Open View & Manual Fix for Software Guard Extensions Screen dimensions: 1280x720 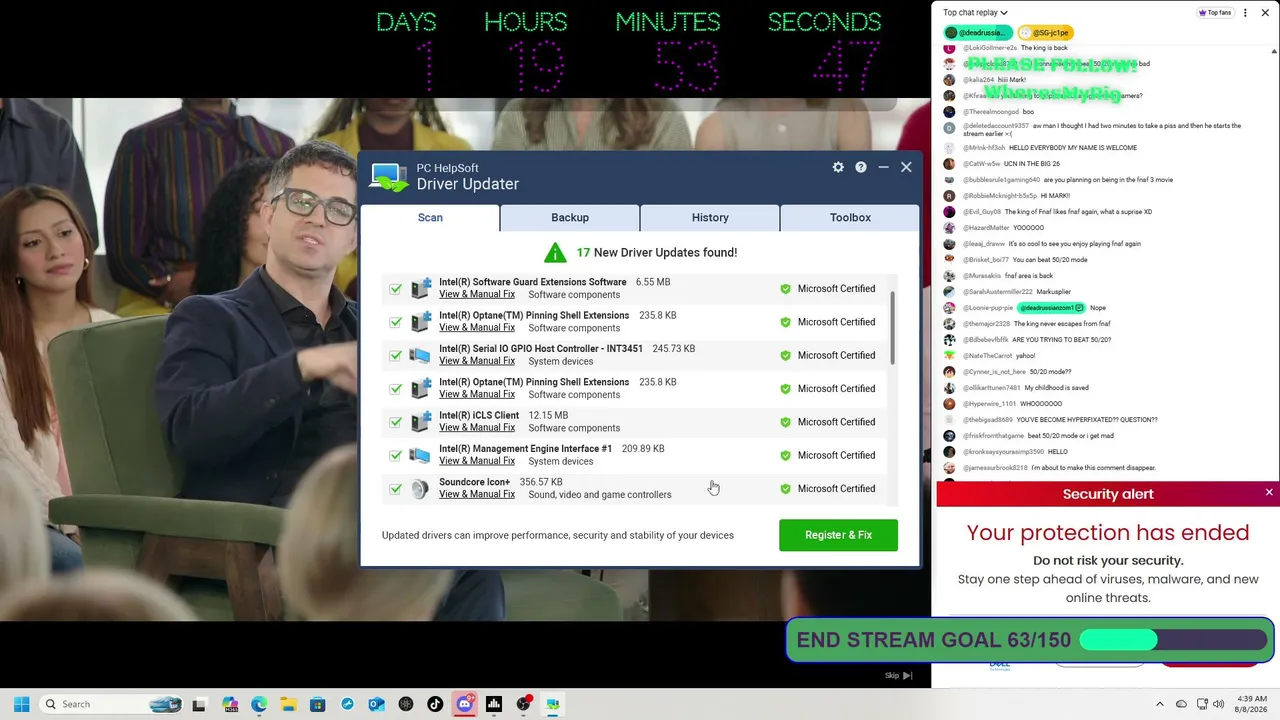tap(477, 294)
